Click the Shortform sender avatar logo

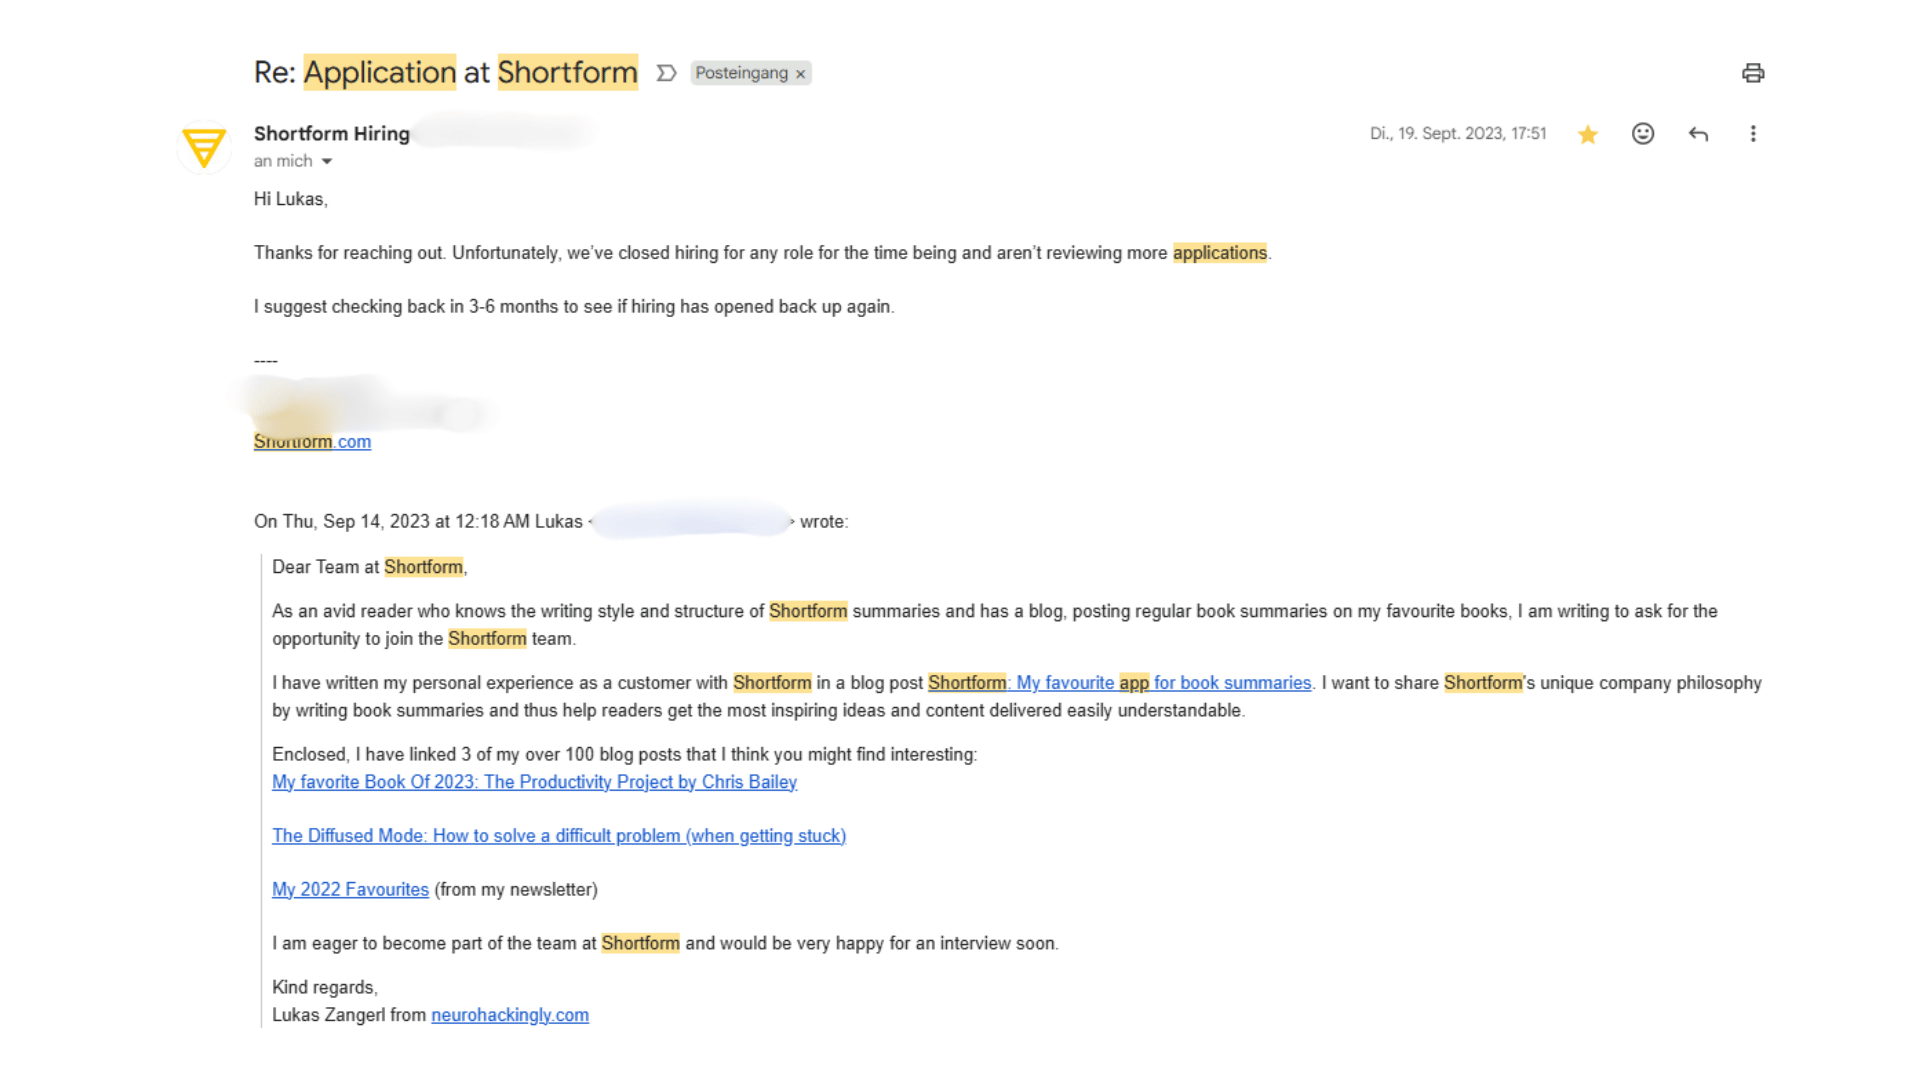[x=205, y=147]
